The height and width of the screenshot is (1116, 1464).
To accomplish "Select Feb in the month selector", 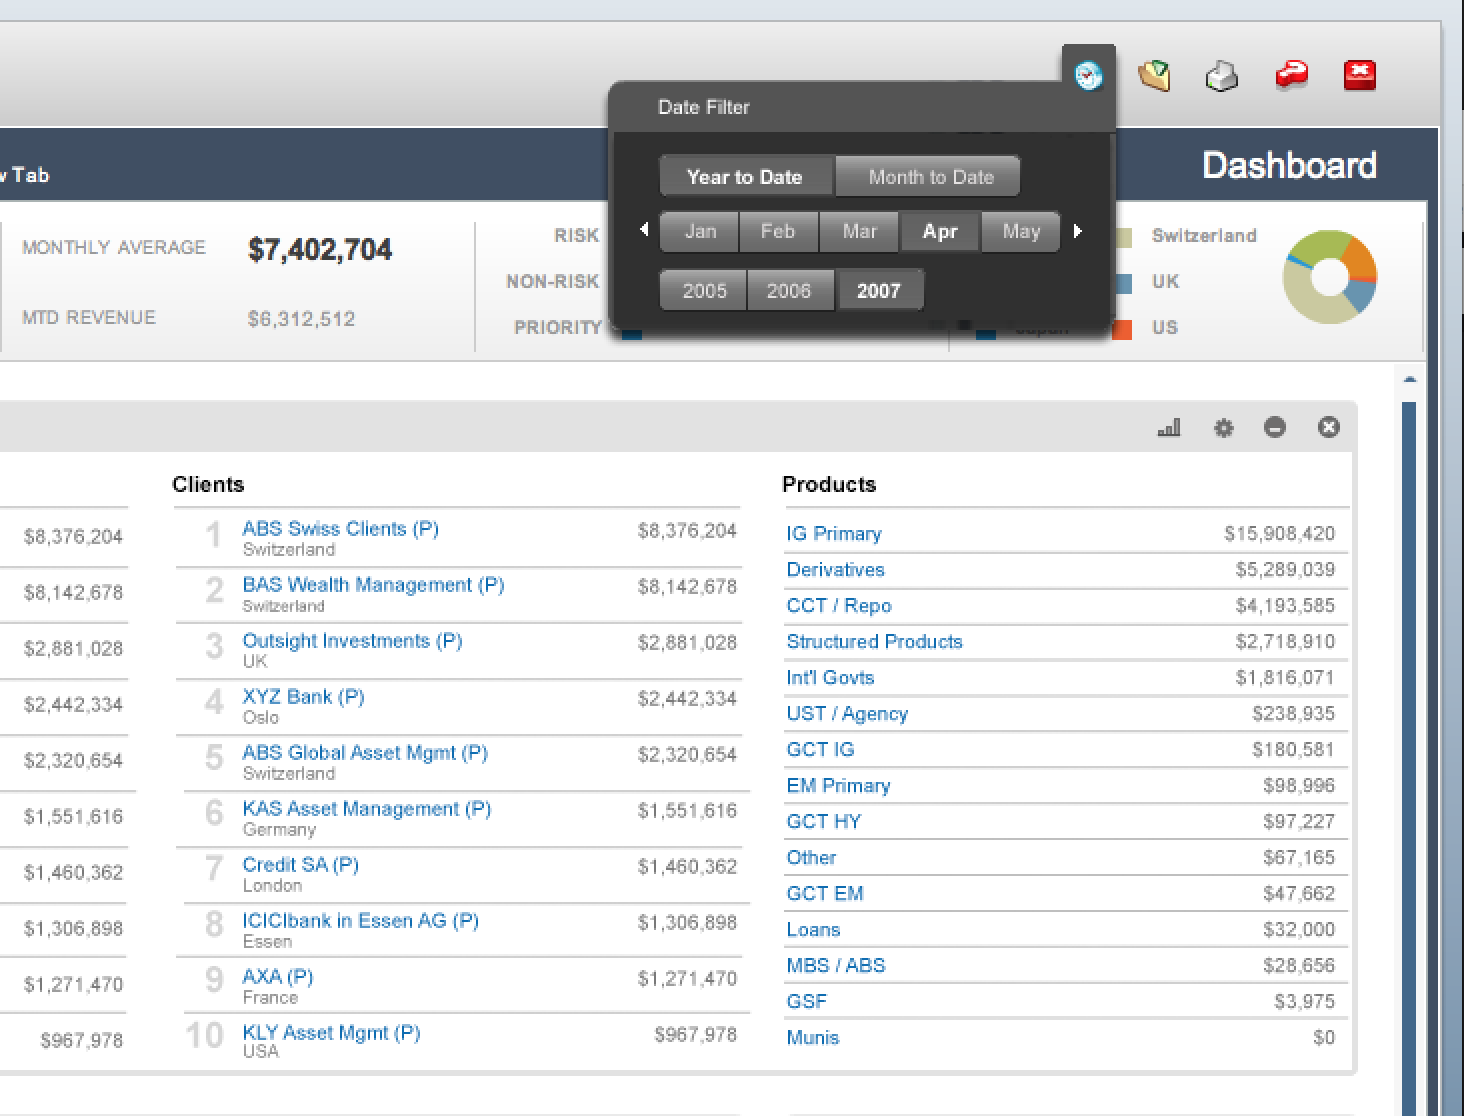I will (778, 232).
